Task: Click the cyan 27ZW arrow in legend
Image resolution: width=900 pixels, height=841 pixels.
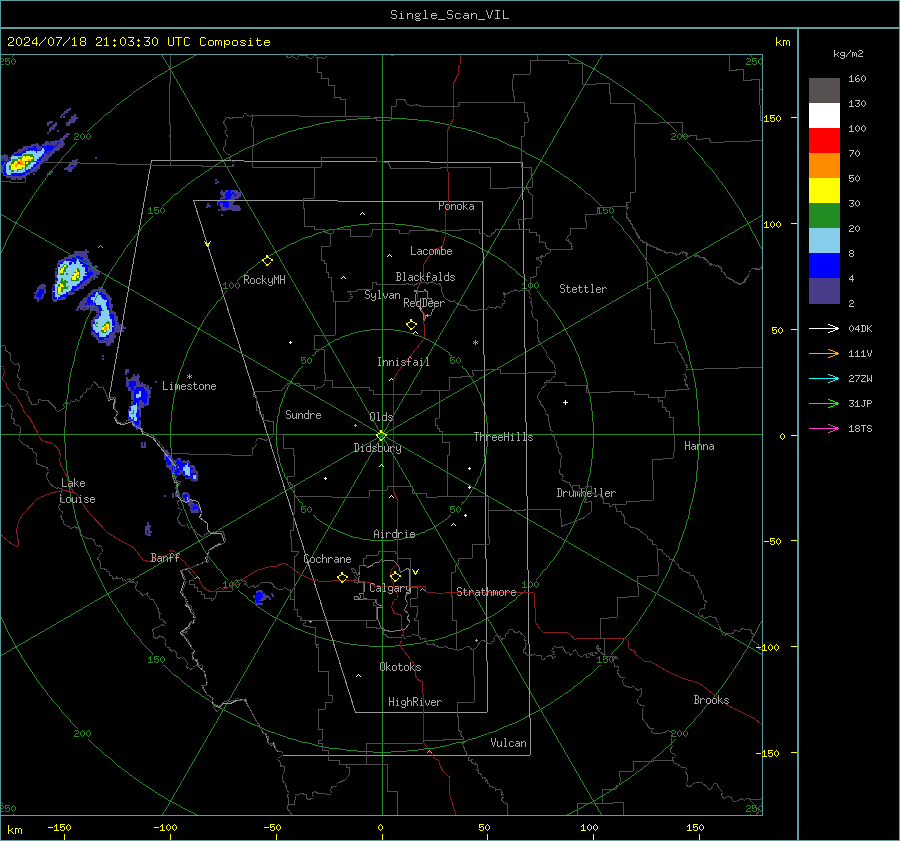Action: [x=824, y=378]
